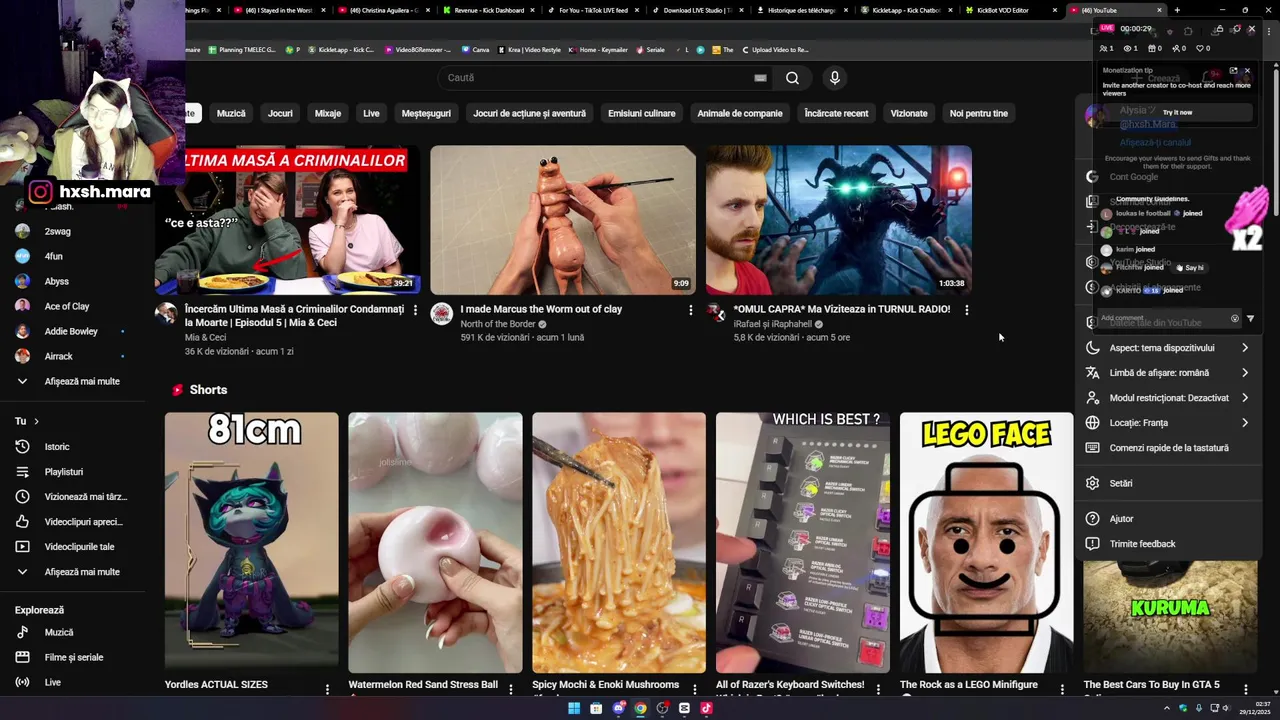The width and height of the screenshot is (1280, 720).
Task: Open options for Watermelon Red Sand Stress Ball short
Action: (x=511, y=689)
